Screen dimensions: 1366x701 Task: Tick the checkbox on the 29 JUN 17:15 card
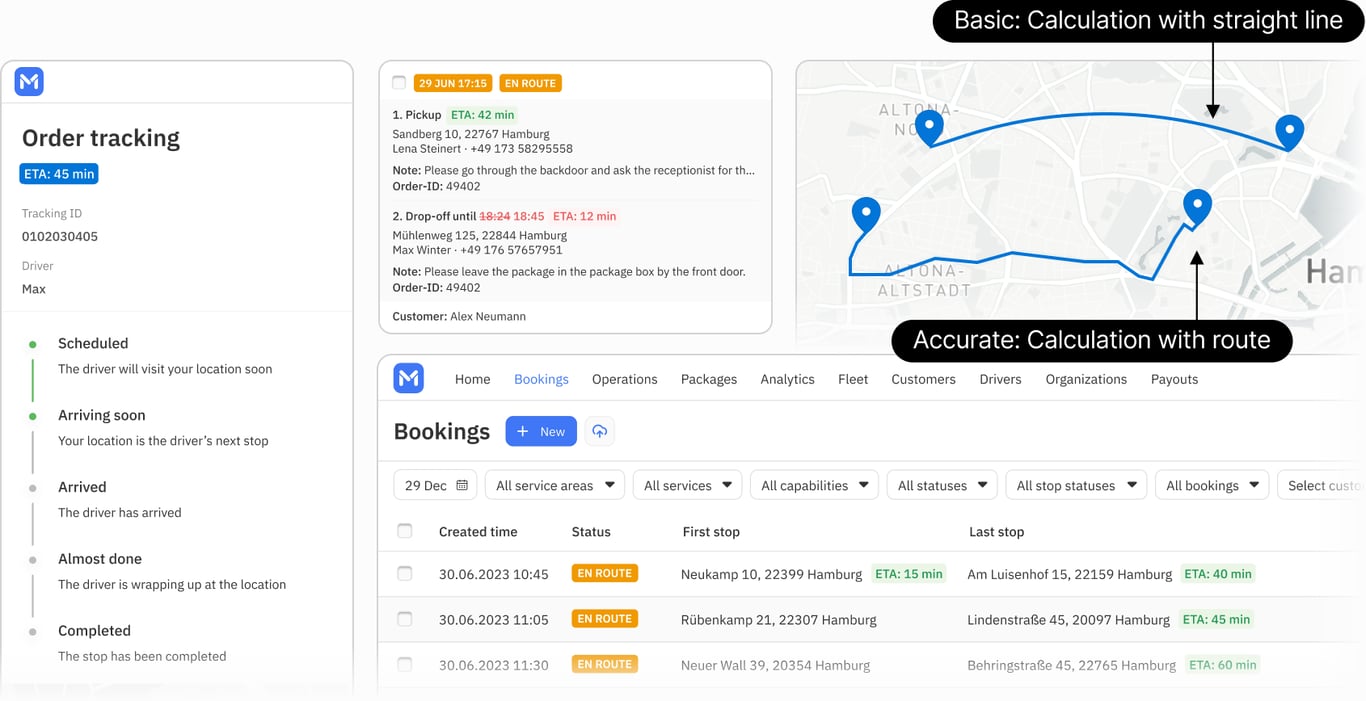coord(400,83)
